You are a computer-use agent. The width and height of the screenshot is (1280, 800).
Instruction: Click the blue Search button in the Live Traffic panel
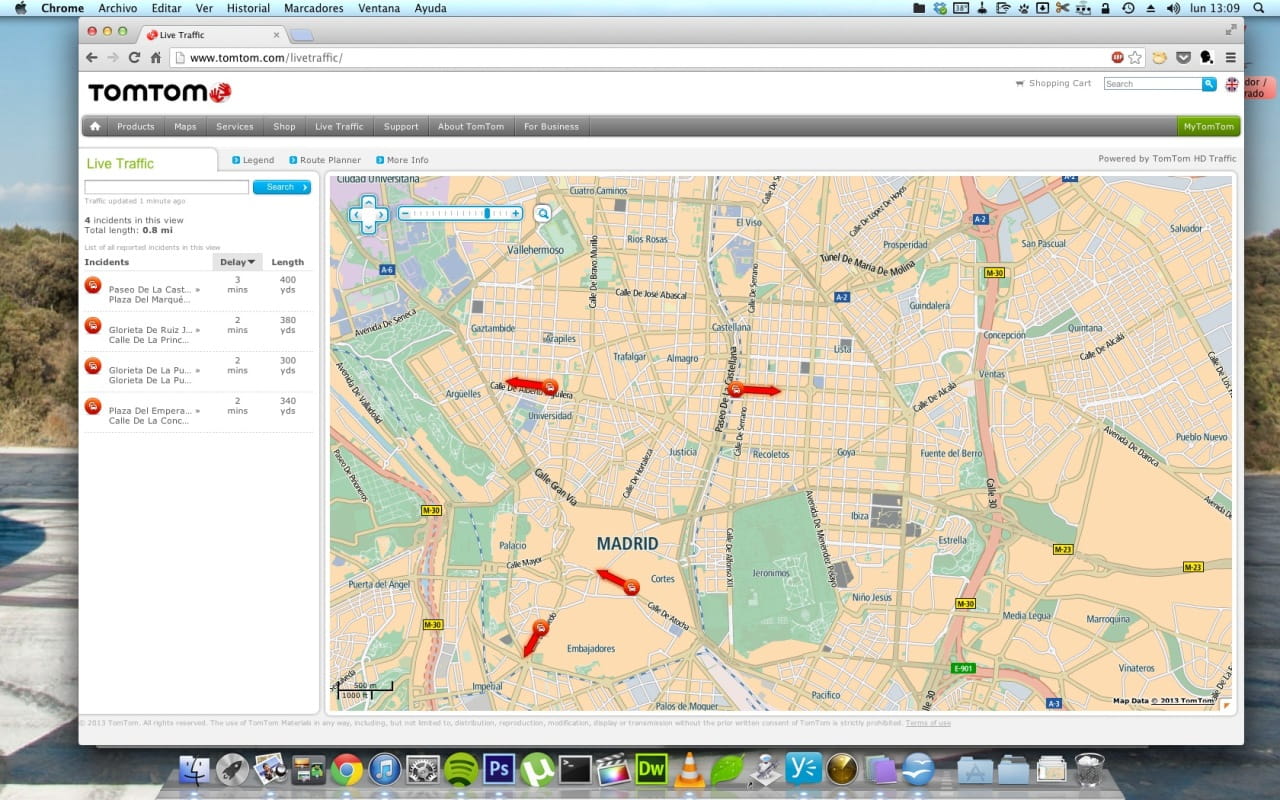click(x=281, y=187)
